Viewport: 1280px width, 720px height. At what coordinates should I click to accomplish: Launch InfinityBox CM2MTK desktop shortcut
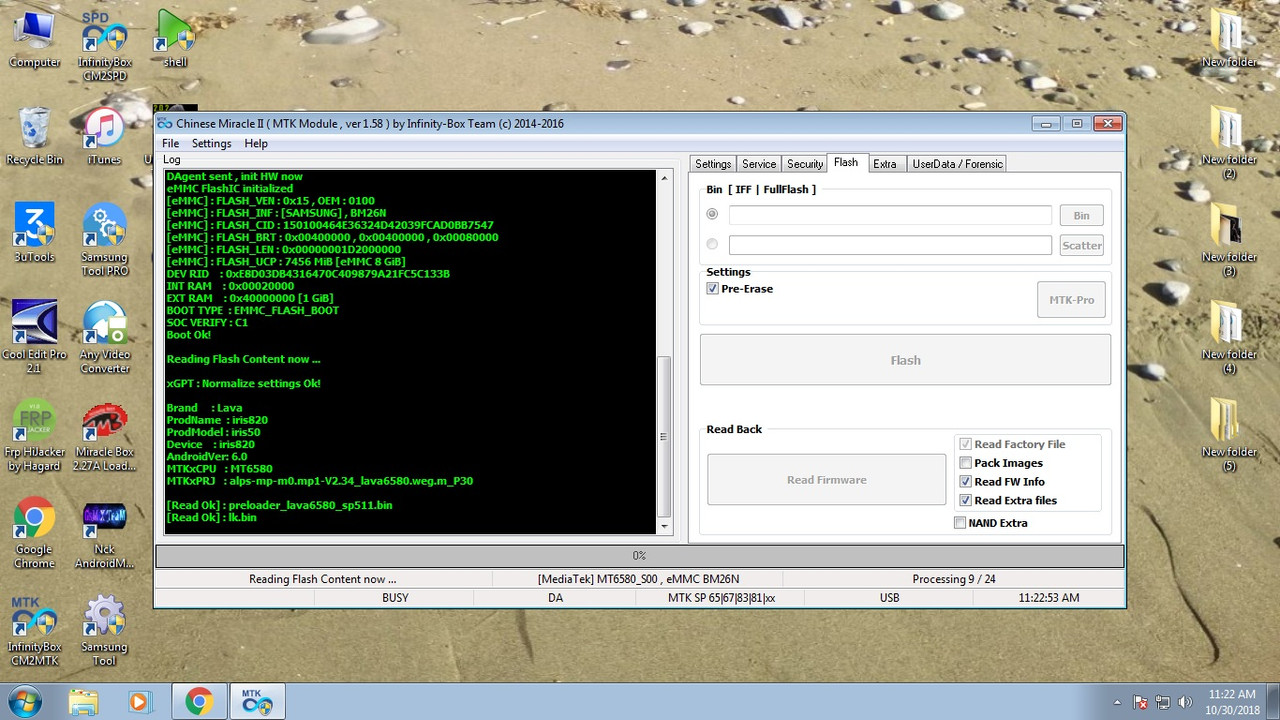tap(34, 630)
